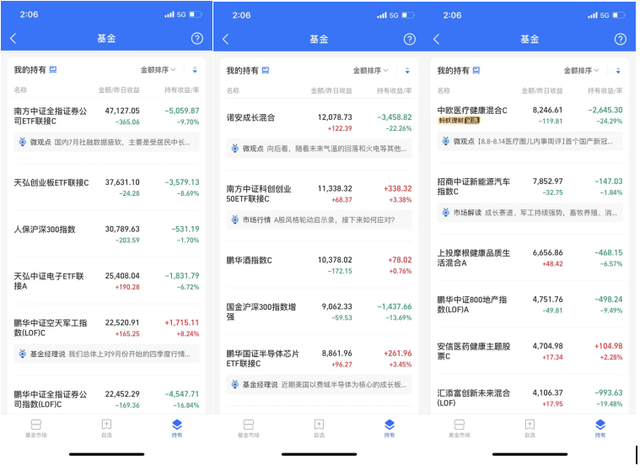The width and height of the screenshot is (640, 471).
Task: Open 微观点 医疗圈儿内事周评 banner
Action: tap(530, 141)
